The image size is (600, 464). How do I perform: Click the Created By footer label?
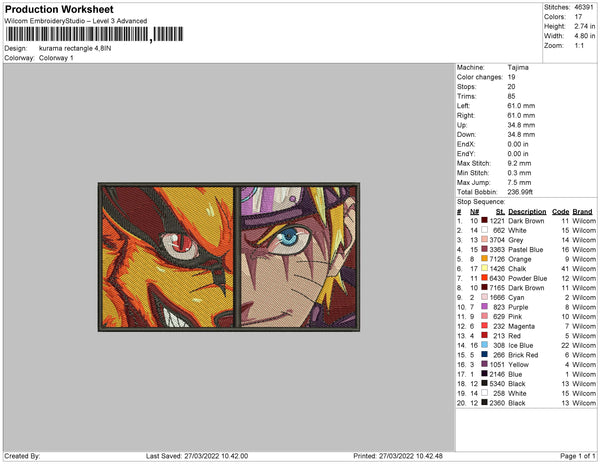pos(22,456)
